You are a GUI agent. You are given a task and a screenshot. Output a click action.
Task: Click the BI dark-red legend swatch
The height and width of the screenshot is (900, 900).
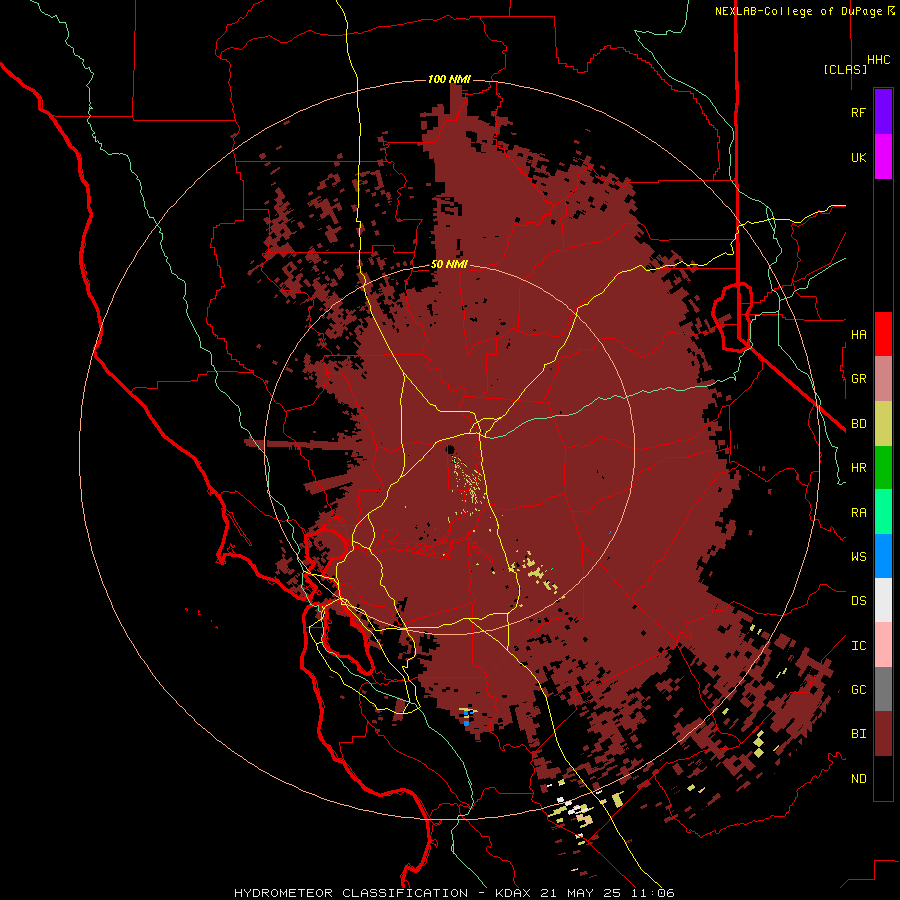click(883, 734)
